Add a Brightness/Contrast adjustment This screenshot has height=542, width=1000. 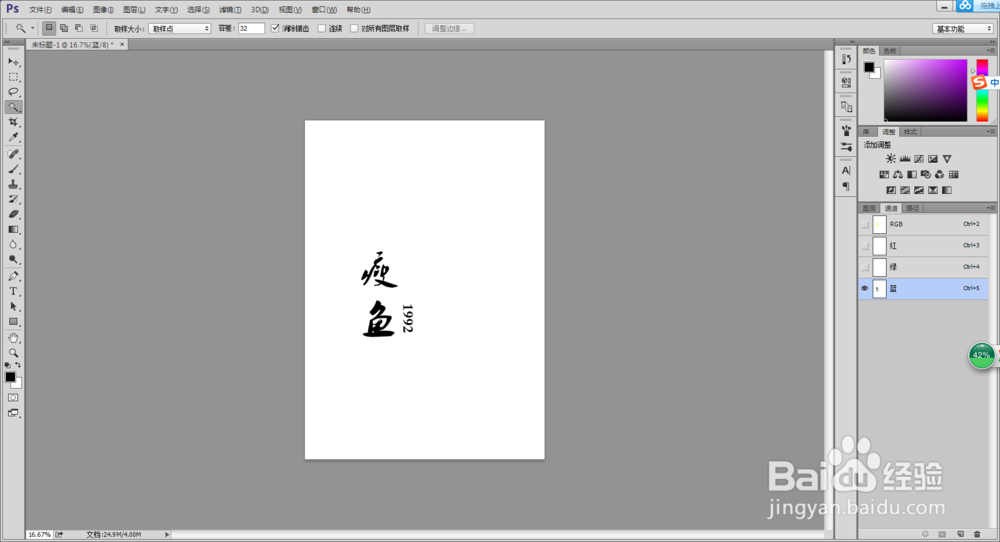coord(891,159)
